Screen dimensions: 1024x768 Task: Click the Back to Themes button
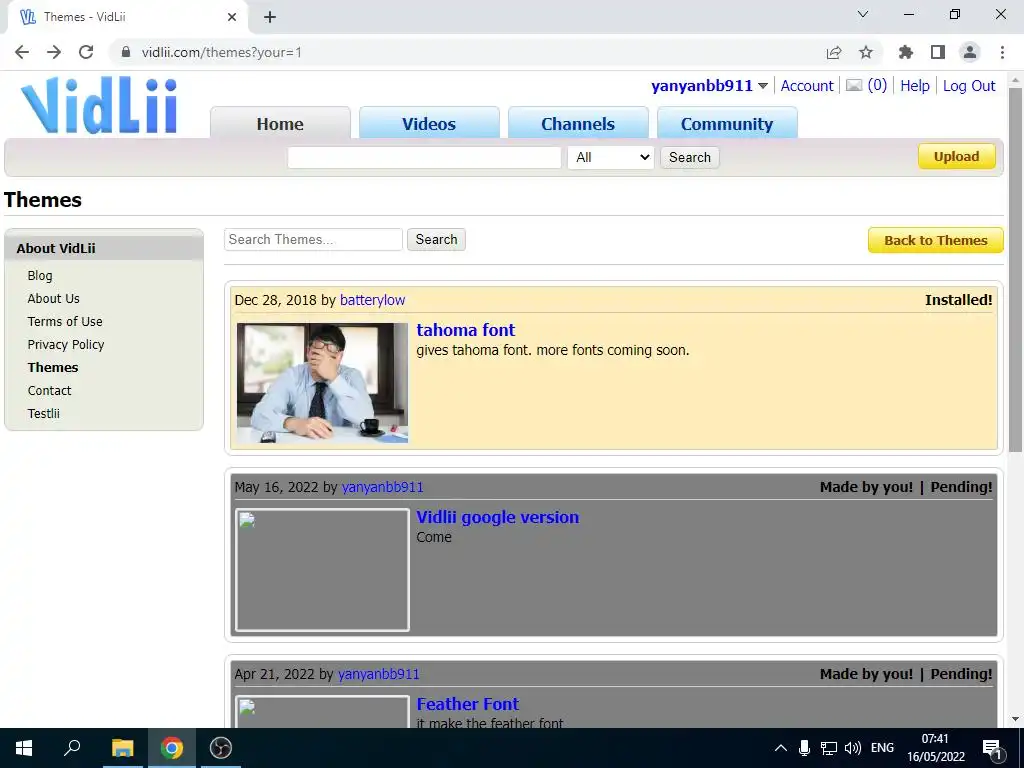(936, 240)
